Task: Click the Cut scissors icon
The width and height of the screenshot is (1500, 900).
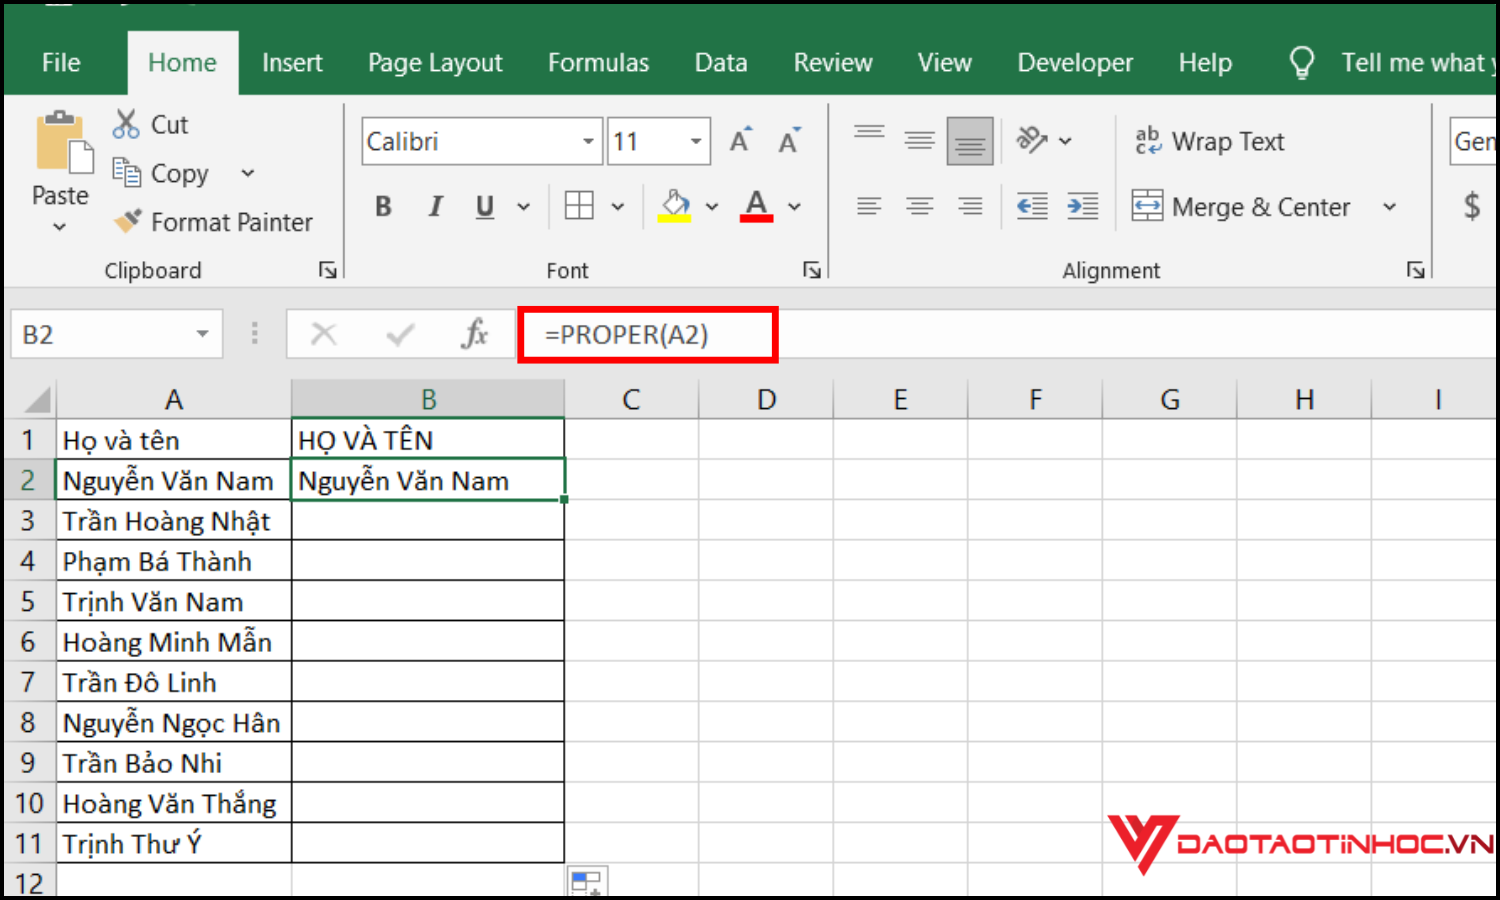Action: tap(126, 124)
